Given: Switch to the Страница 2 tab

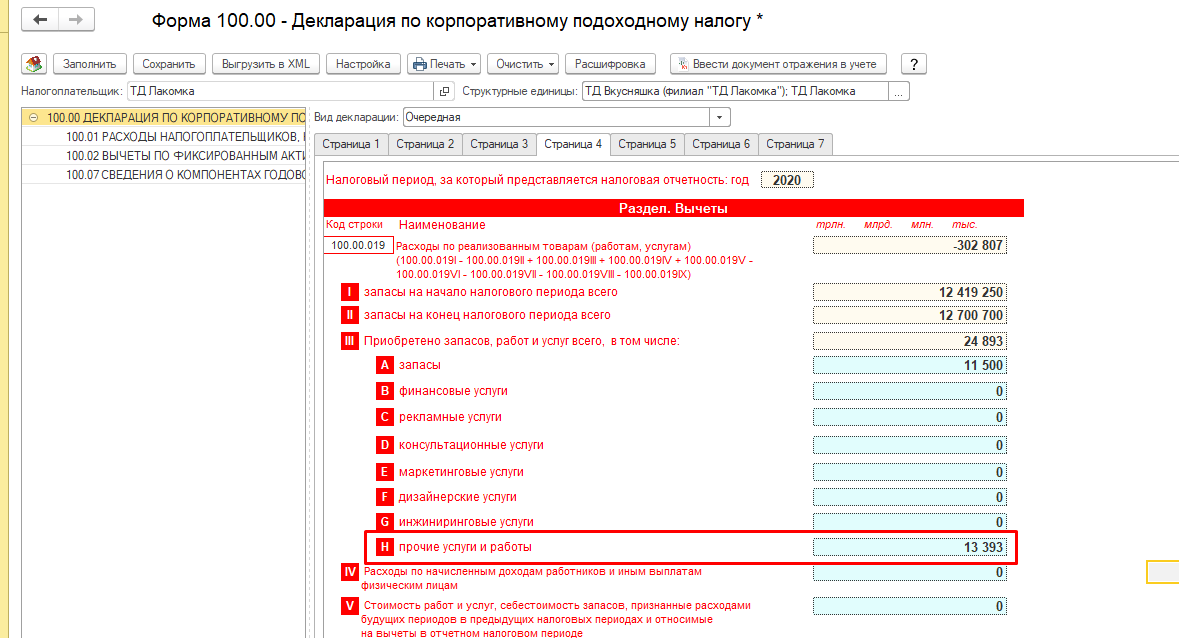Looking at the screenshot, I should click(425, 144).
